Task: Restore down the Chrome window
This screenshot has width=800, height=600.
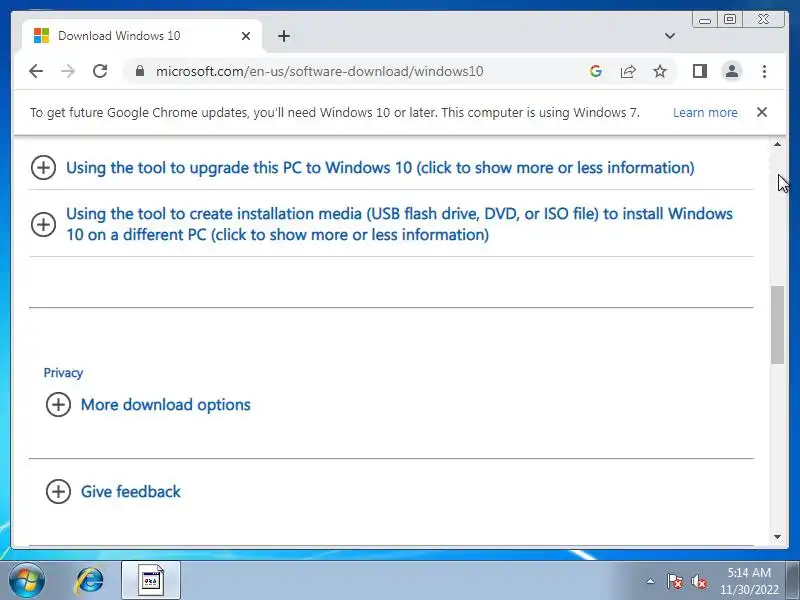Action: point(730,19)
